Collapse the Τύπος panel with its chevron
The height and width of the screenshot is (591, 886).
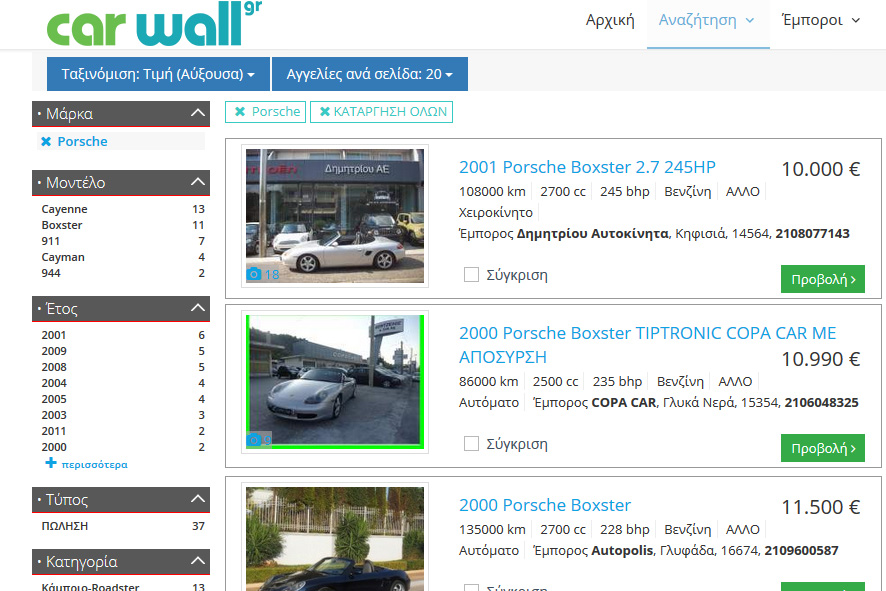pyautogui.click(x=199, y=499)
